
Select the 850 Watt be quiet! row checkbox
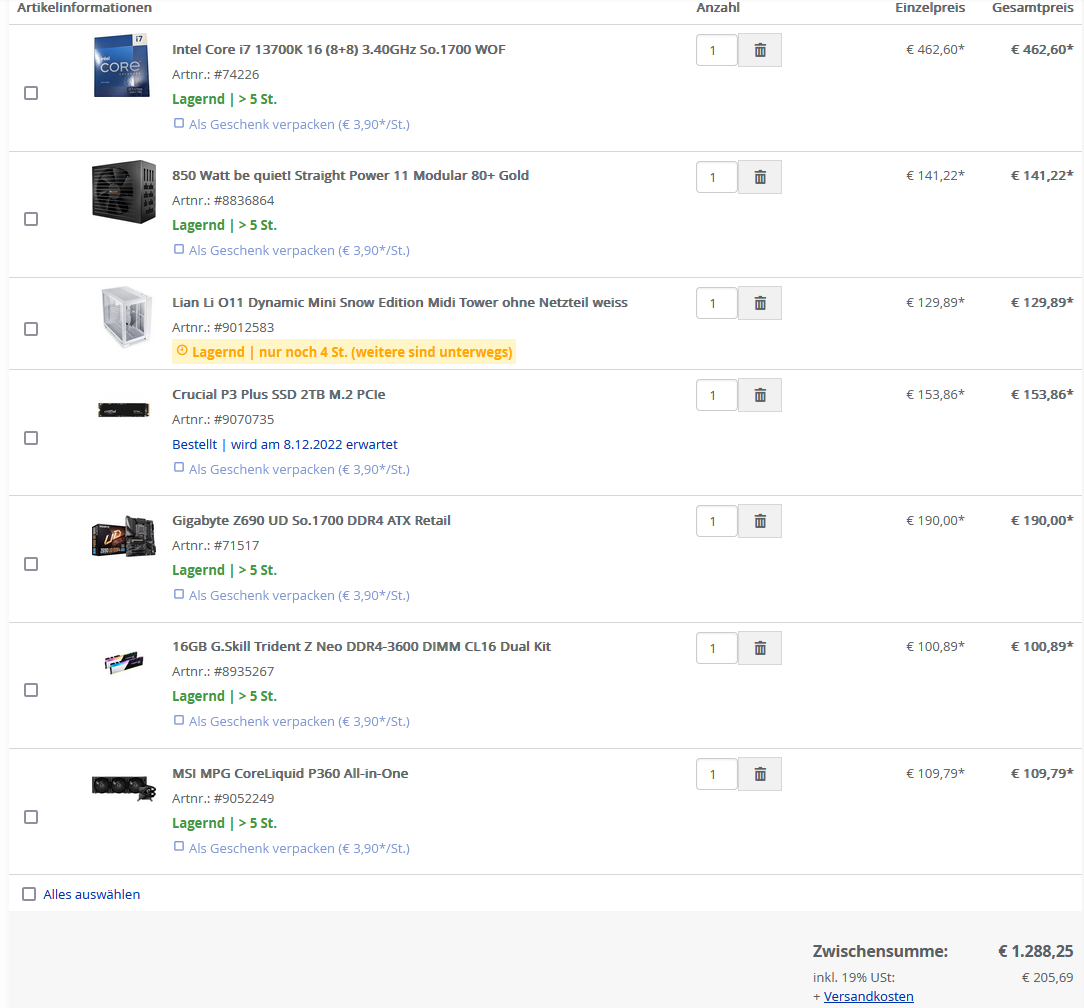click(x=31, y=219)
